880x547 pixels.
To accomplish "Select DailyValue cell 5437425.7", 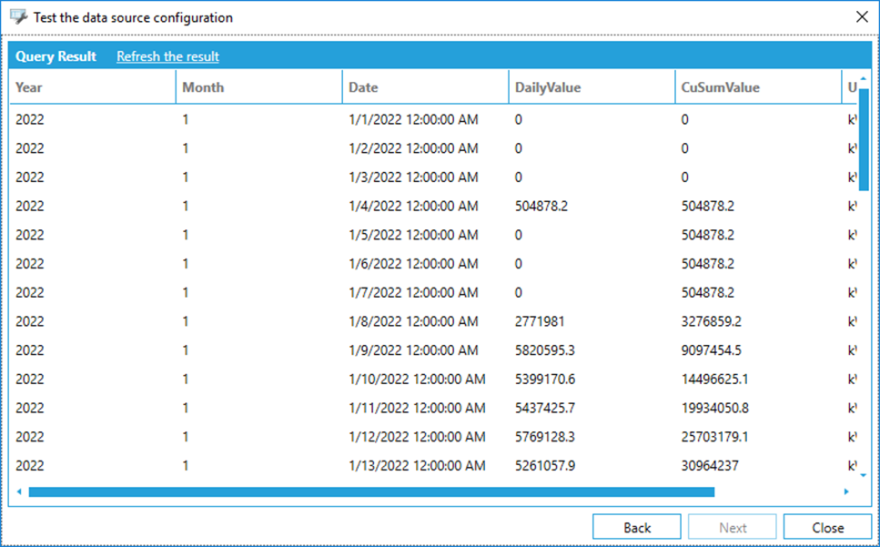I will point(549,408).
